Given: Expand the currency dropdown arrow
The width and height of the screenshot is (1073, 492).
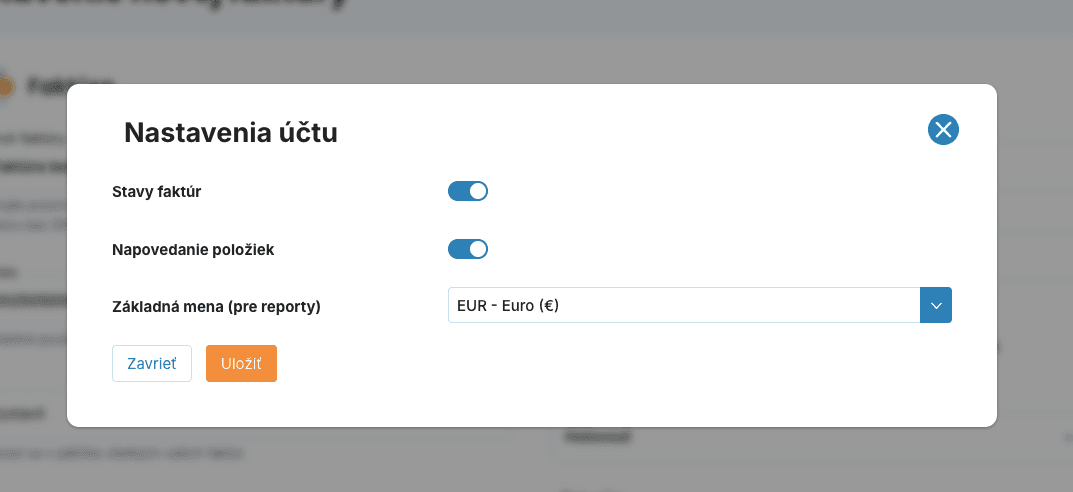Looking at the screenshot, I should pyautogui.click(x=935, y=306).
